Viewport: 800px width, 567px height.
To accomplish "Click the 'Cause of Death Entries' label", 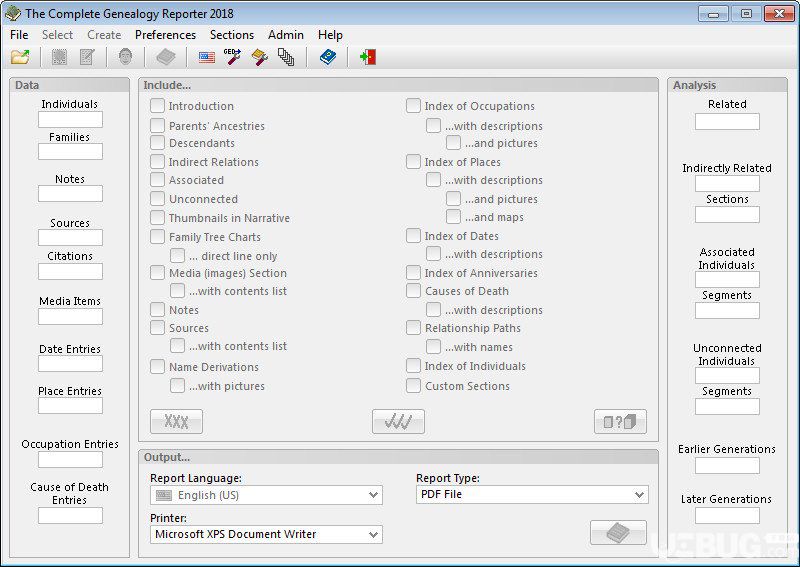I will pyautogui.click(x=69, y=494).
